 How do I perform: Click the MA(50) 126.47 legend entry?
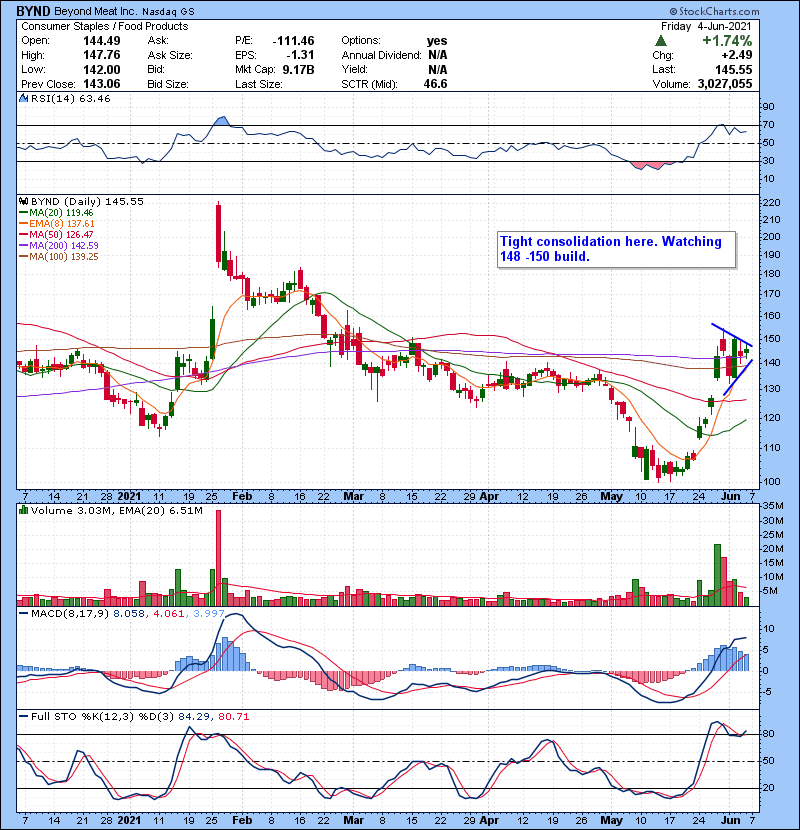(61, 234)
